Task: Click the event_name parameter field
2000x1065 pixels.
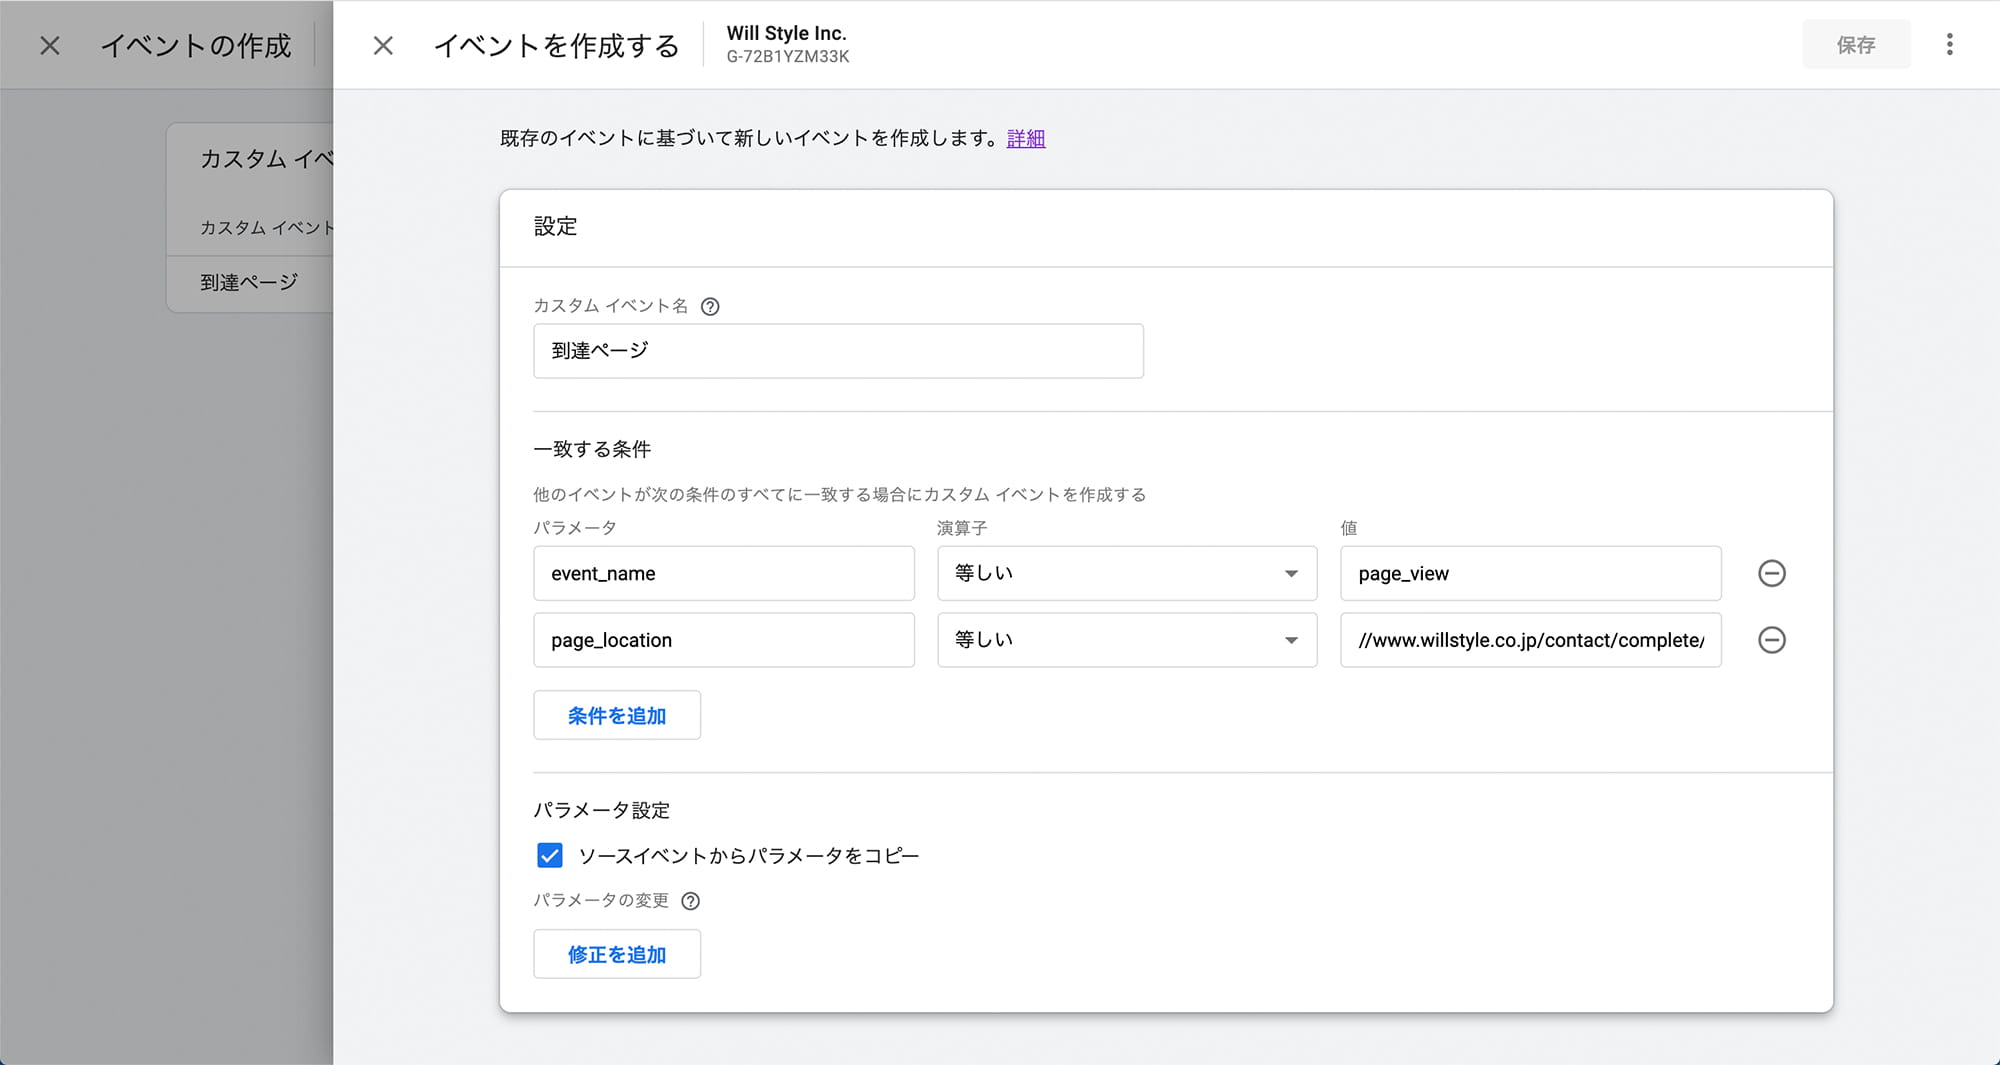Action: 723,573
